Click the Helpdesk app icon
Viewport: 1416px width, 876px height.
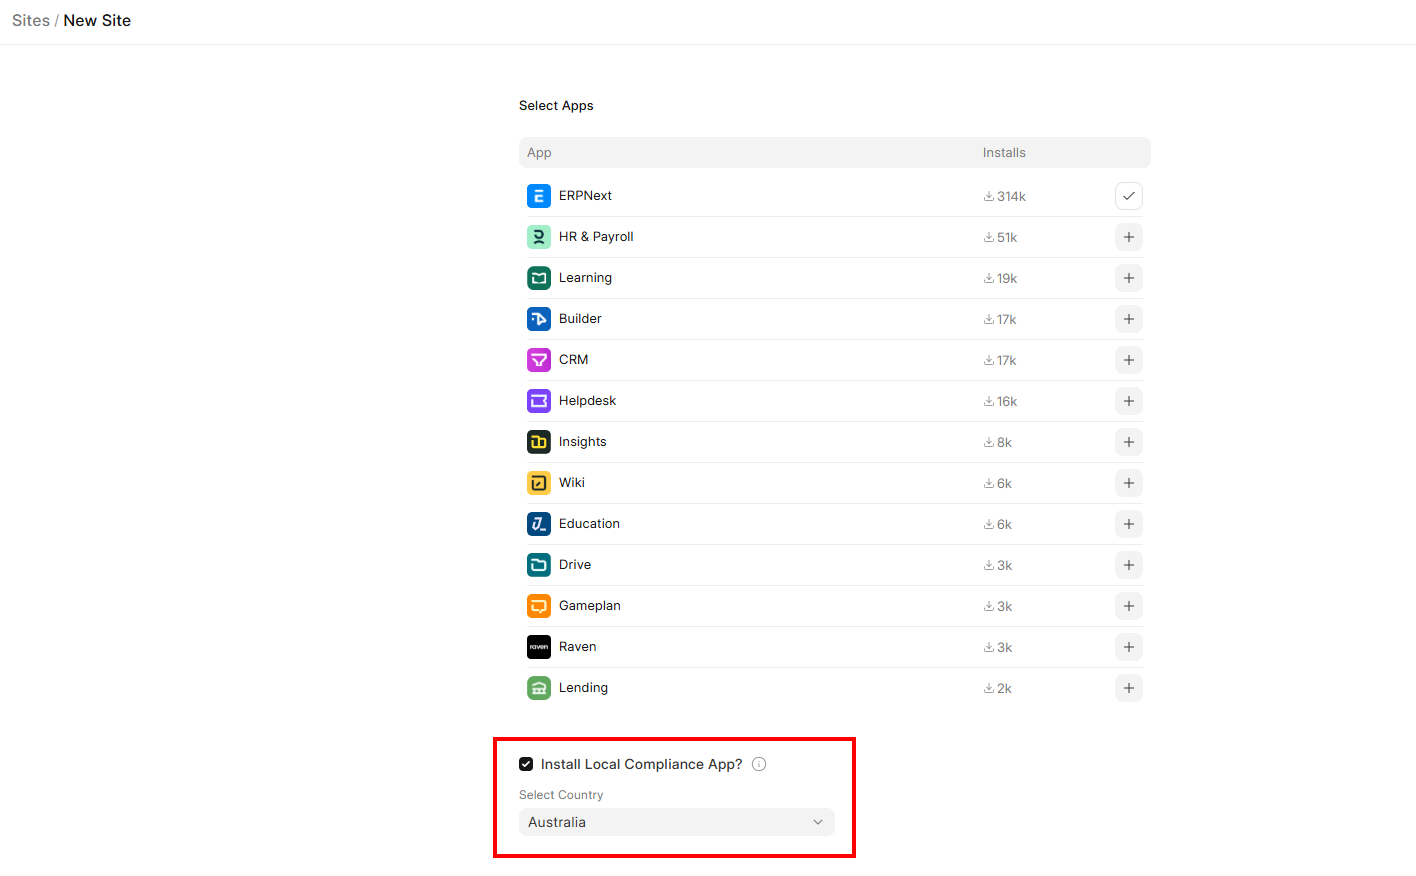point(538,401)
